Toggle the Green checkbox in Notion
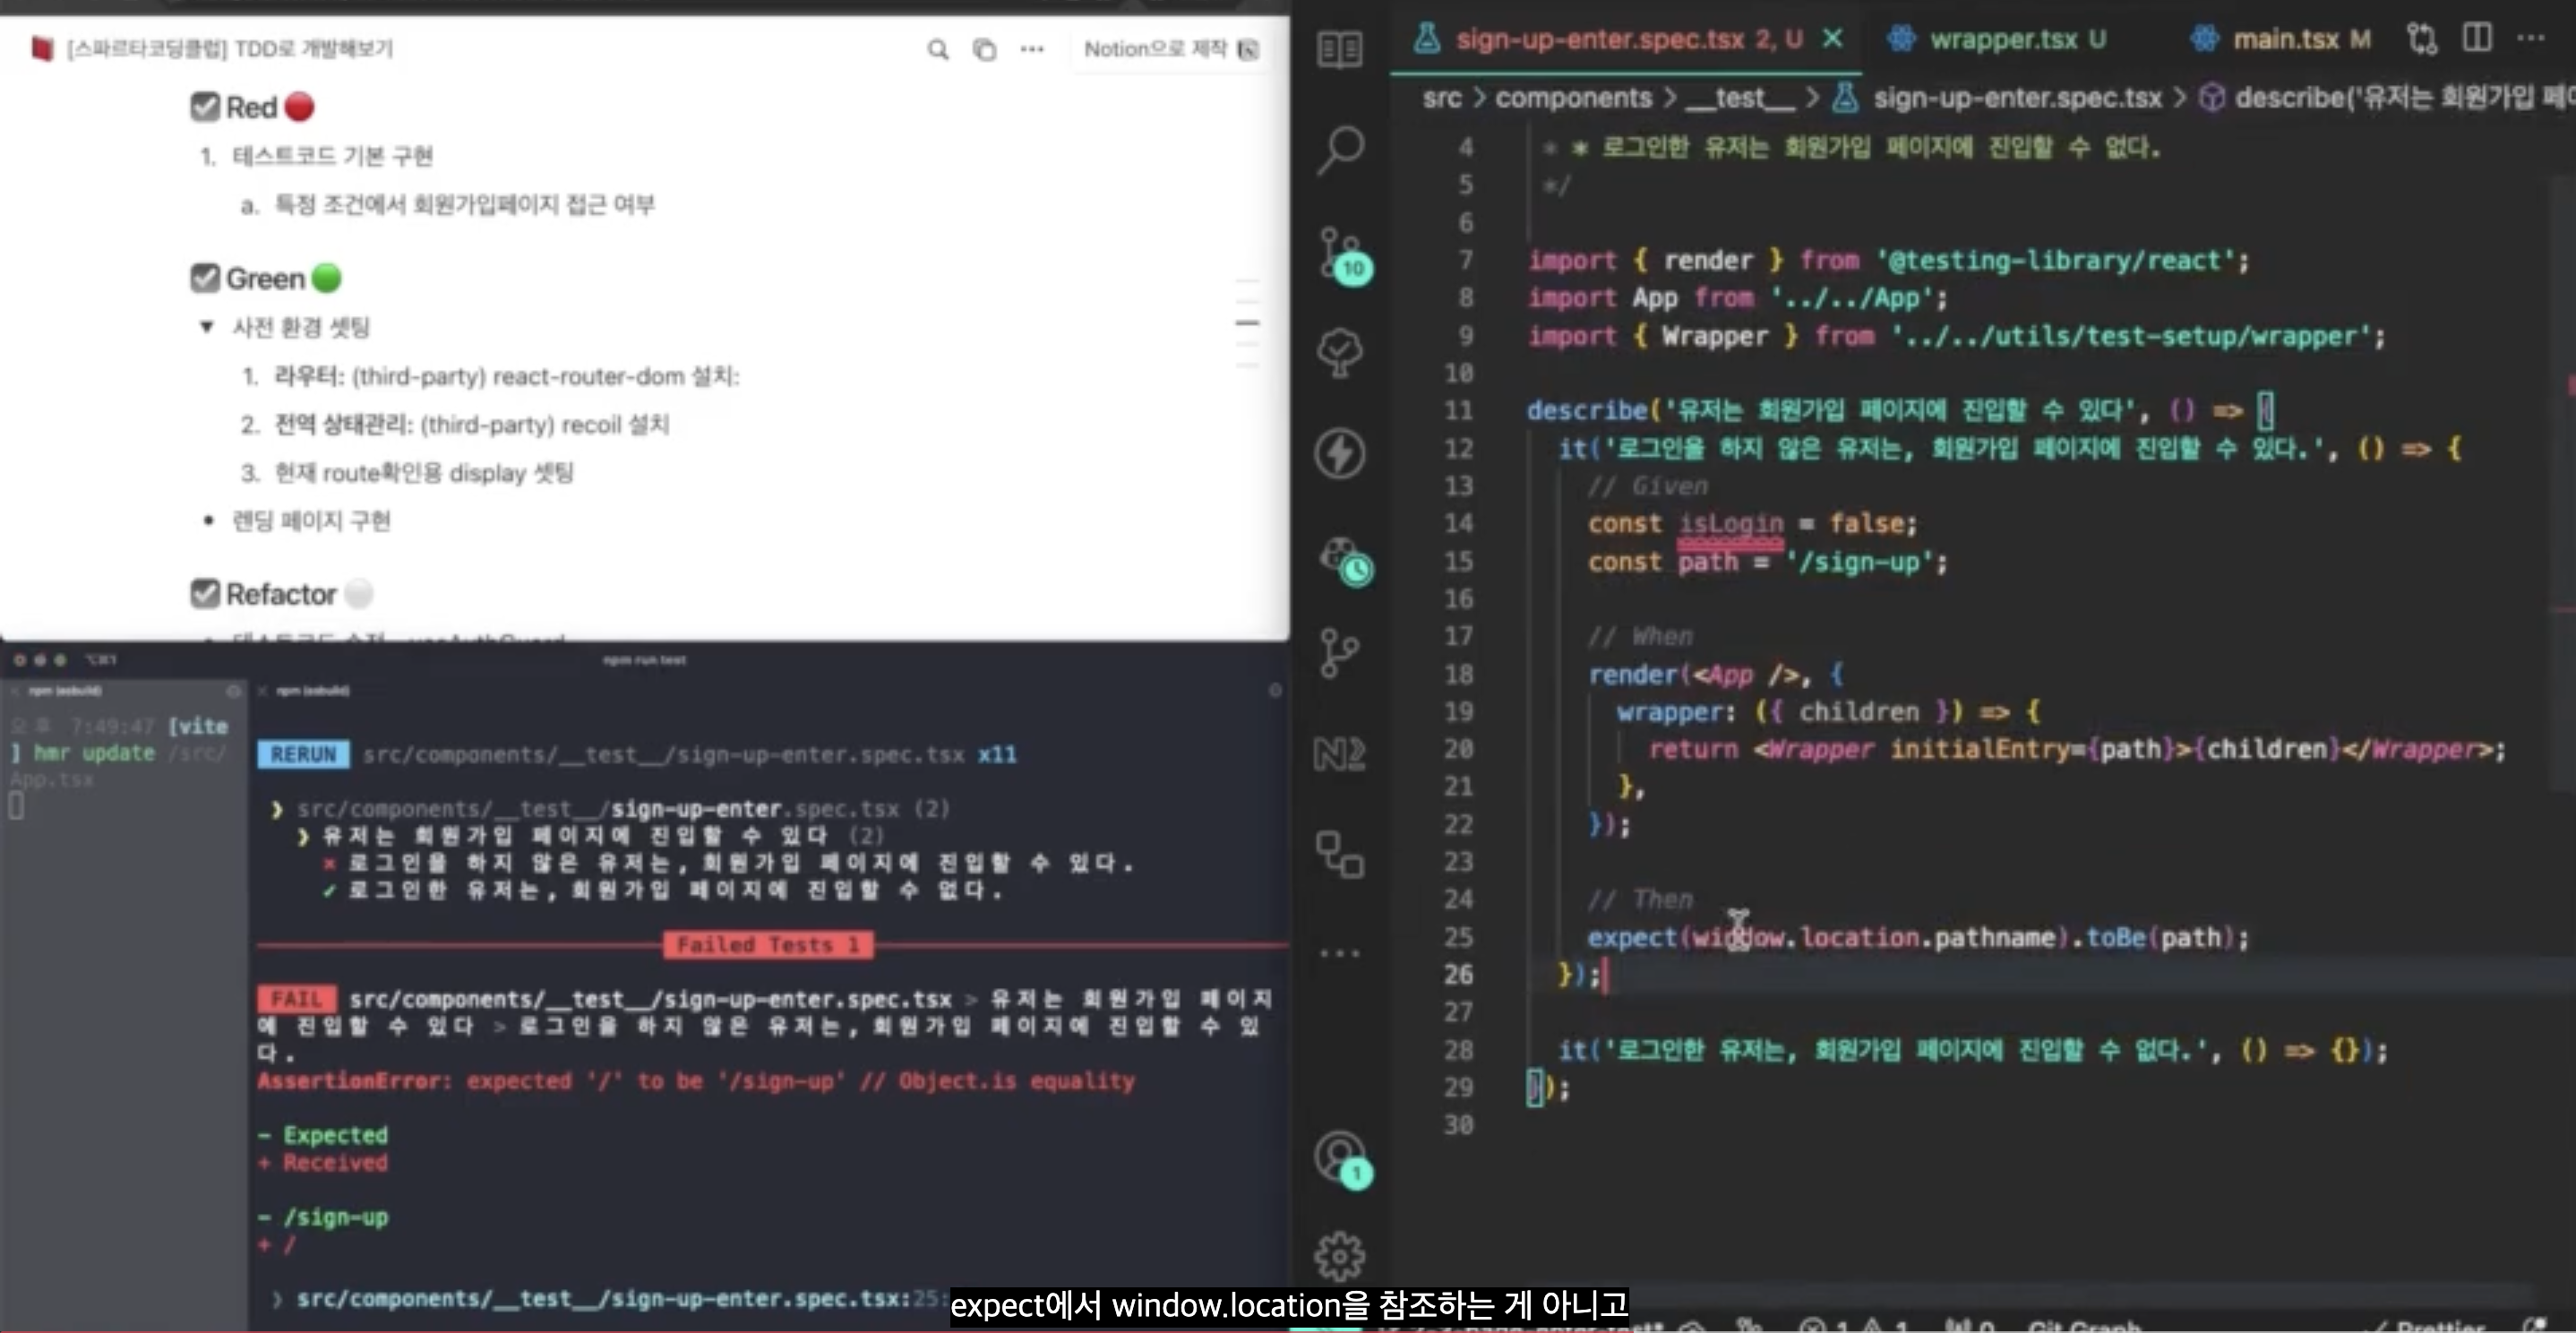2576x1333 pixels. (205, 278)
